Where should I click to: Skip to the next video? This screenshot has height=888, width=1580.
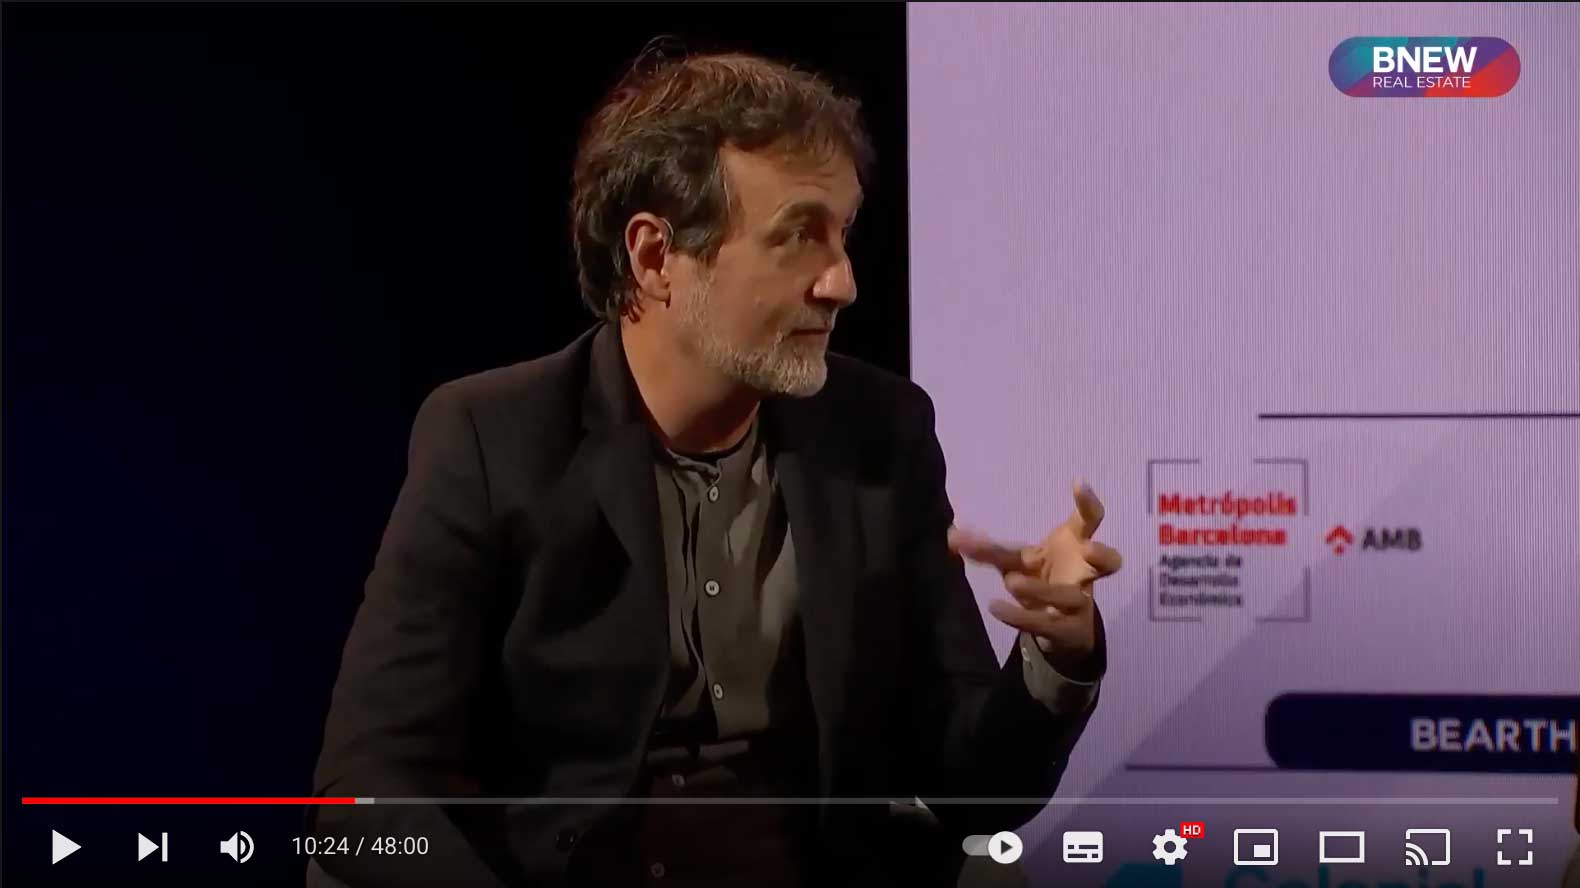[153, 847]
